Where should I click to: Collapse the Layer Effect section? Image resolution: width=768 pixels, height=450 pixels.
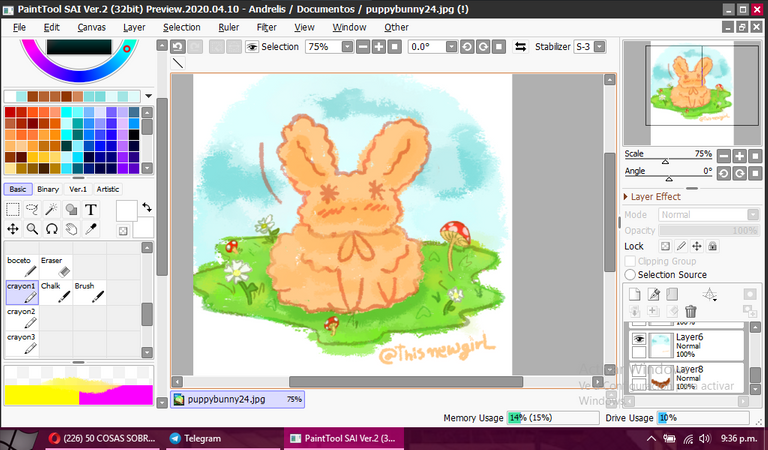(x=625, y=197)
